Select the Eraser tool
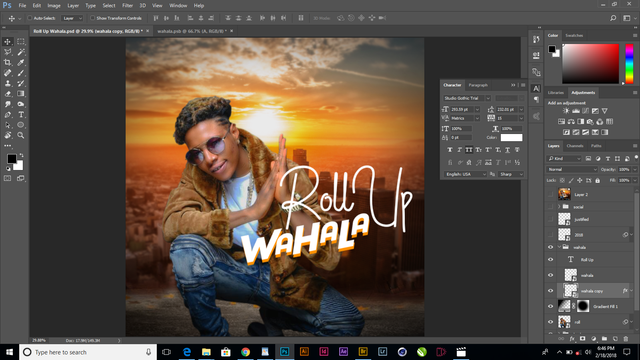The width and height of the screenshot is (640, 360). tap(8, 94)
